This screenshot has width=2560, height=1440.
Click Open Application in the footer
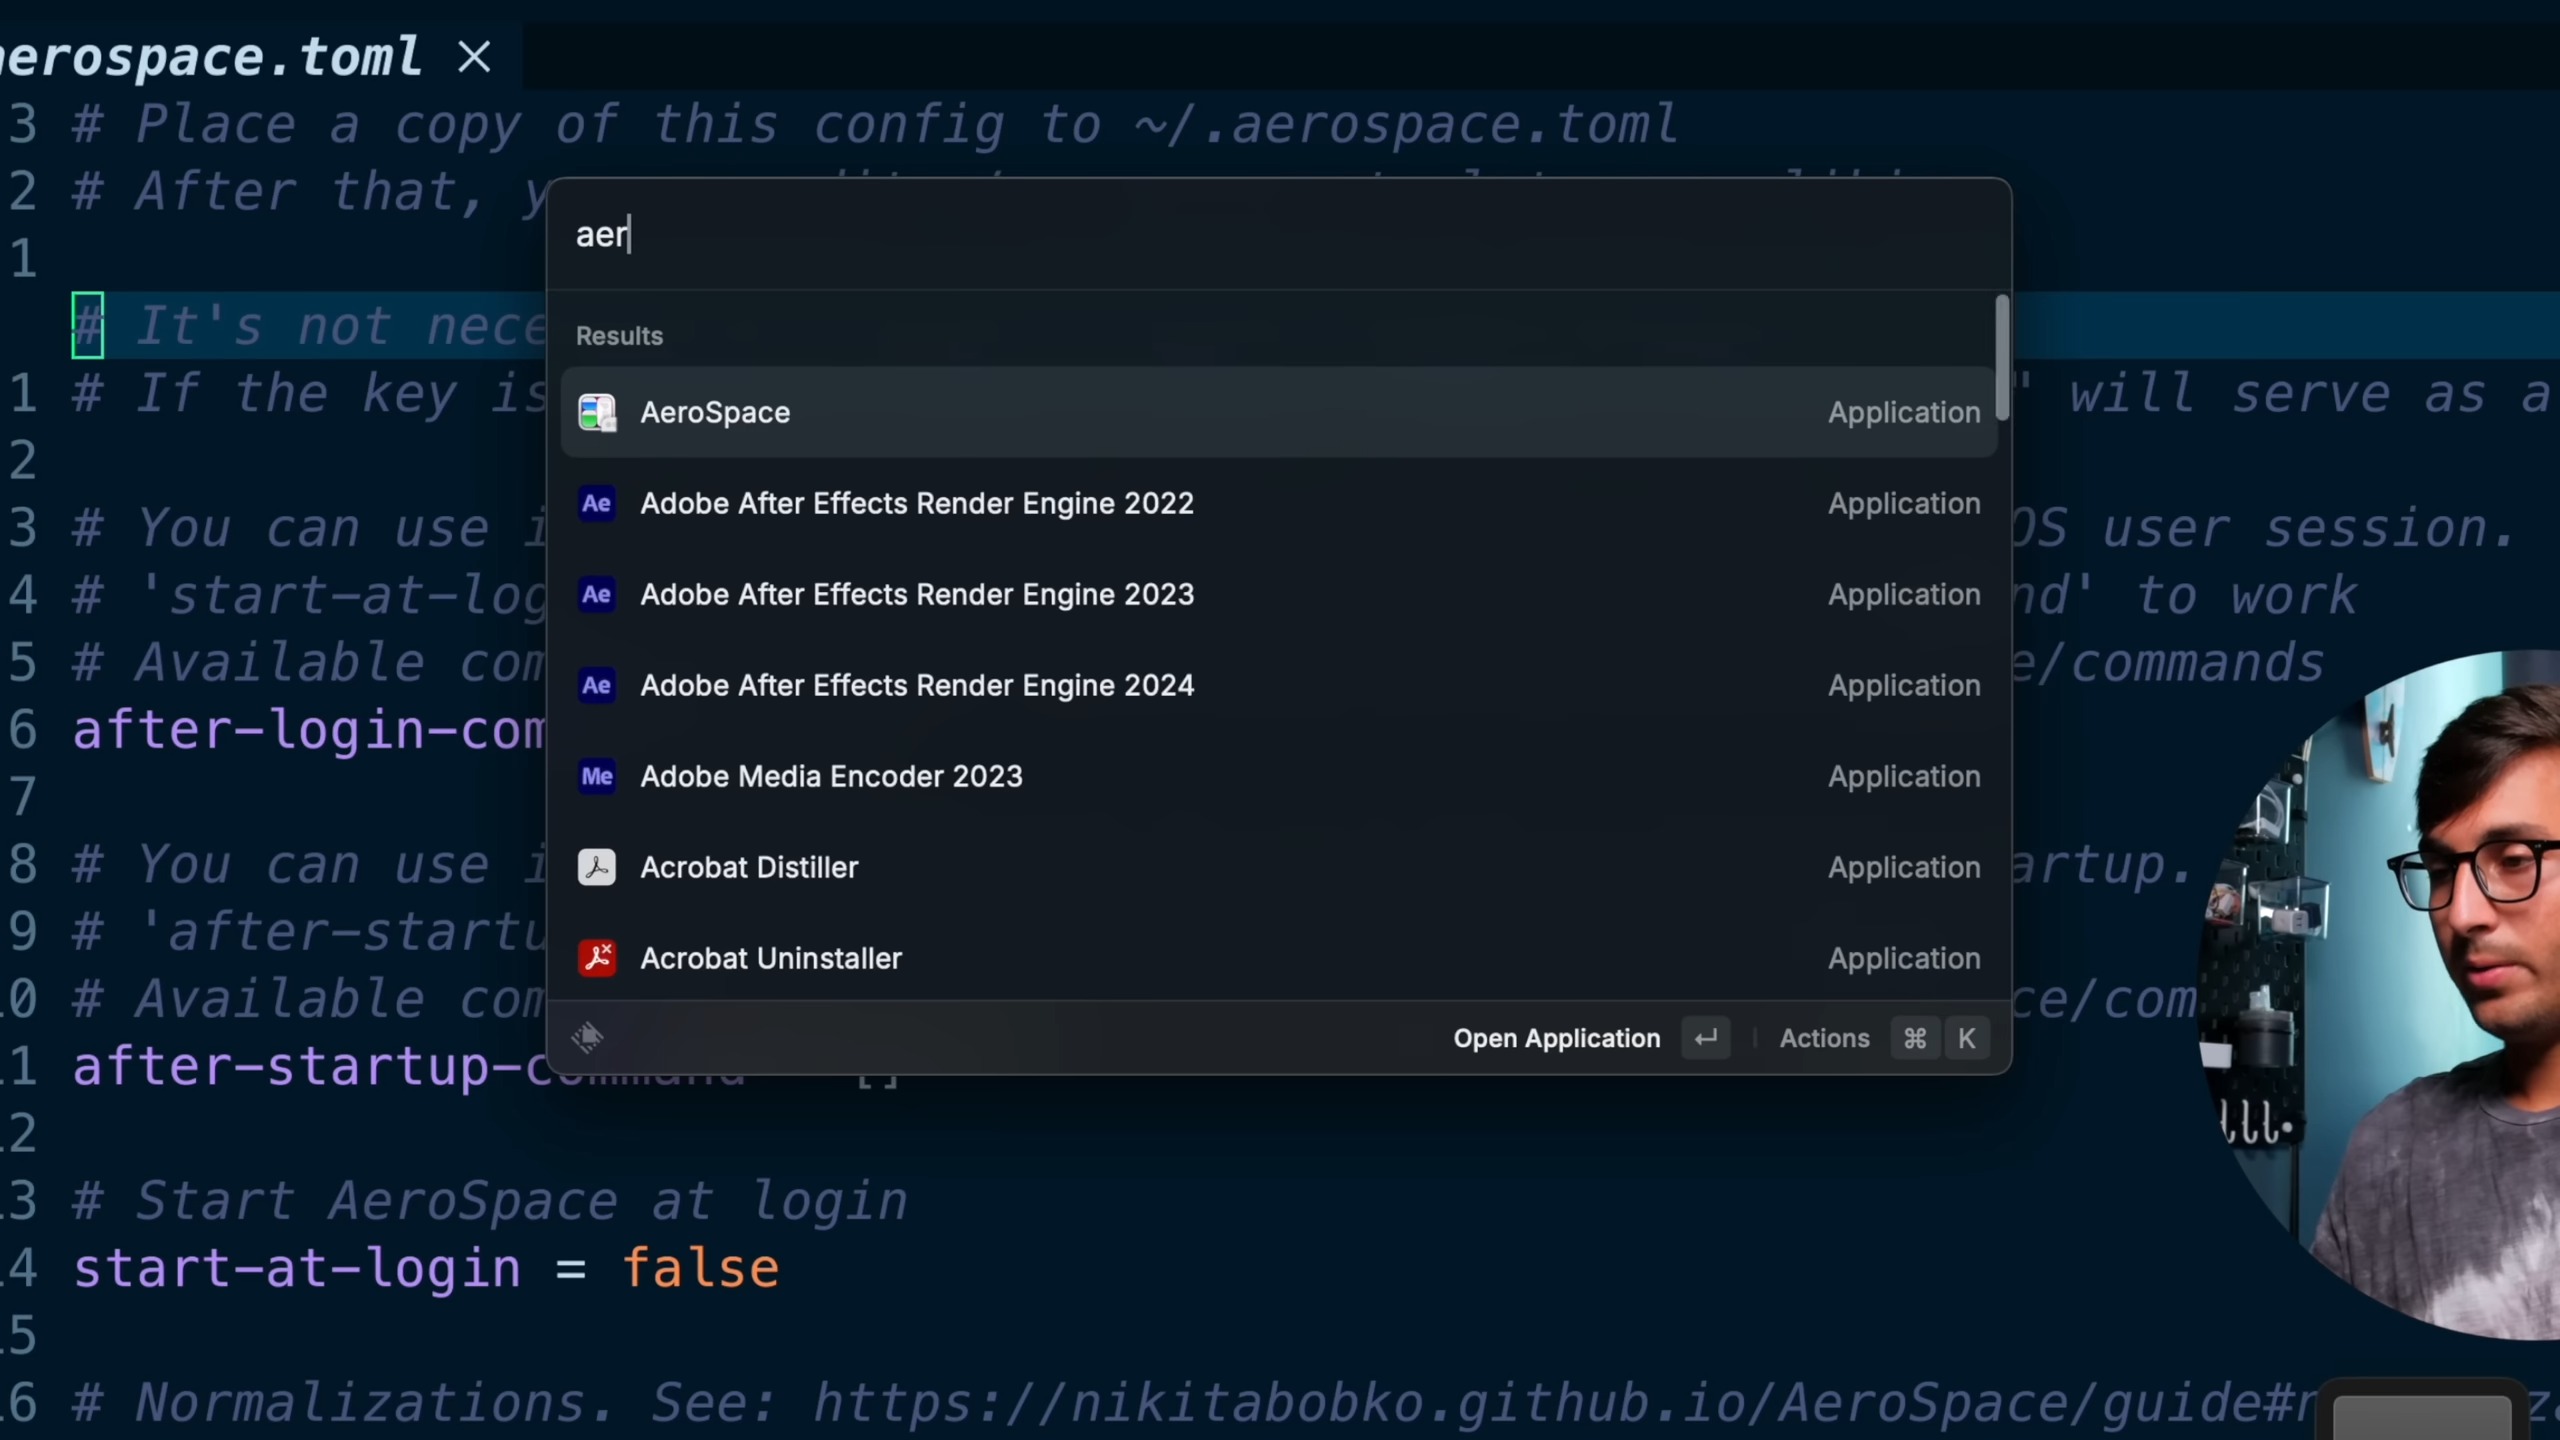[x=1556, y=1038]
